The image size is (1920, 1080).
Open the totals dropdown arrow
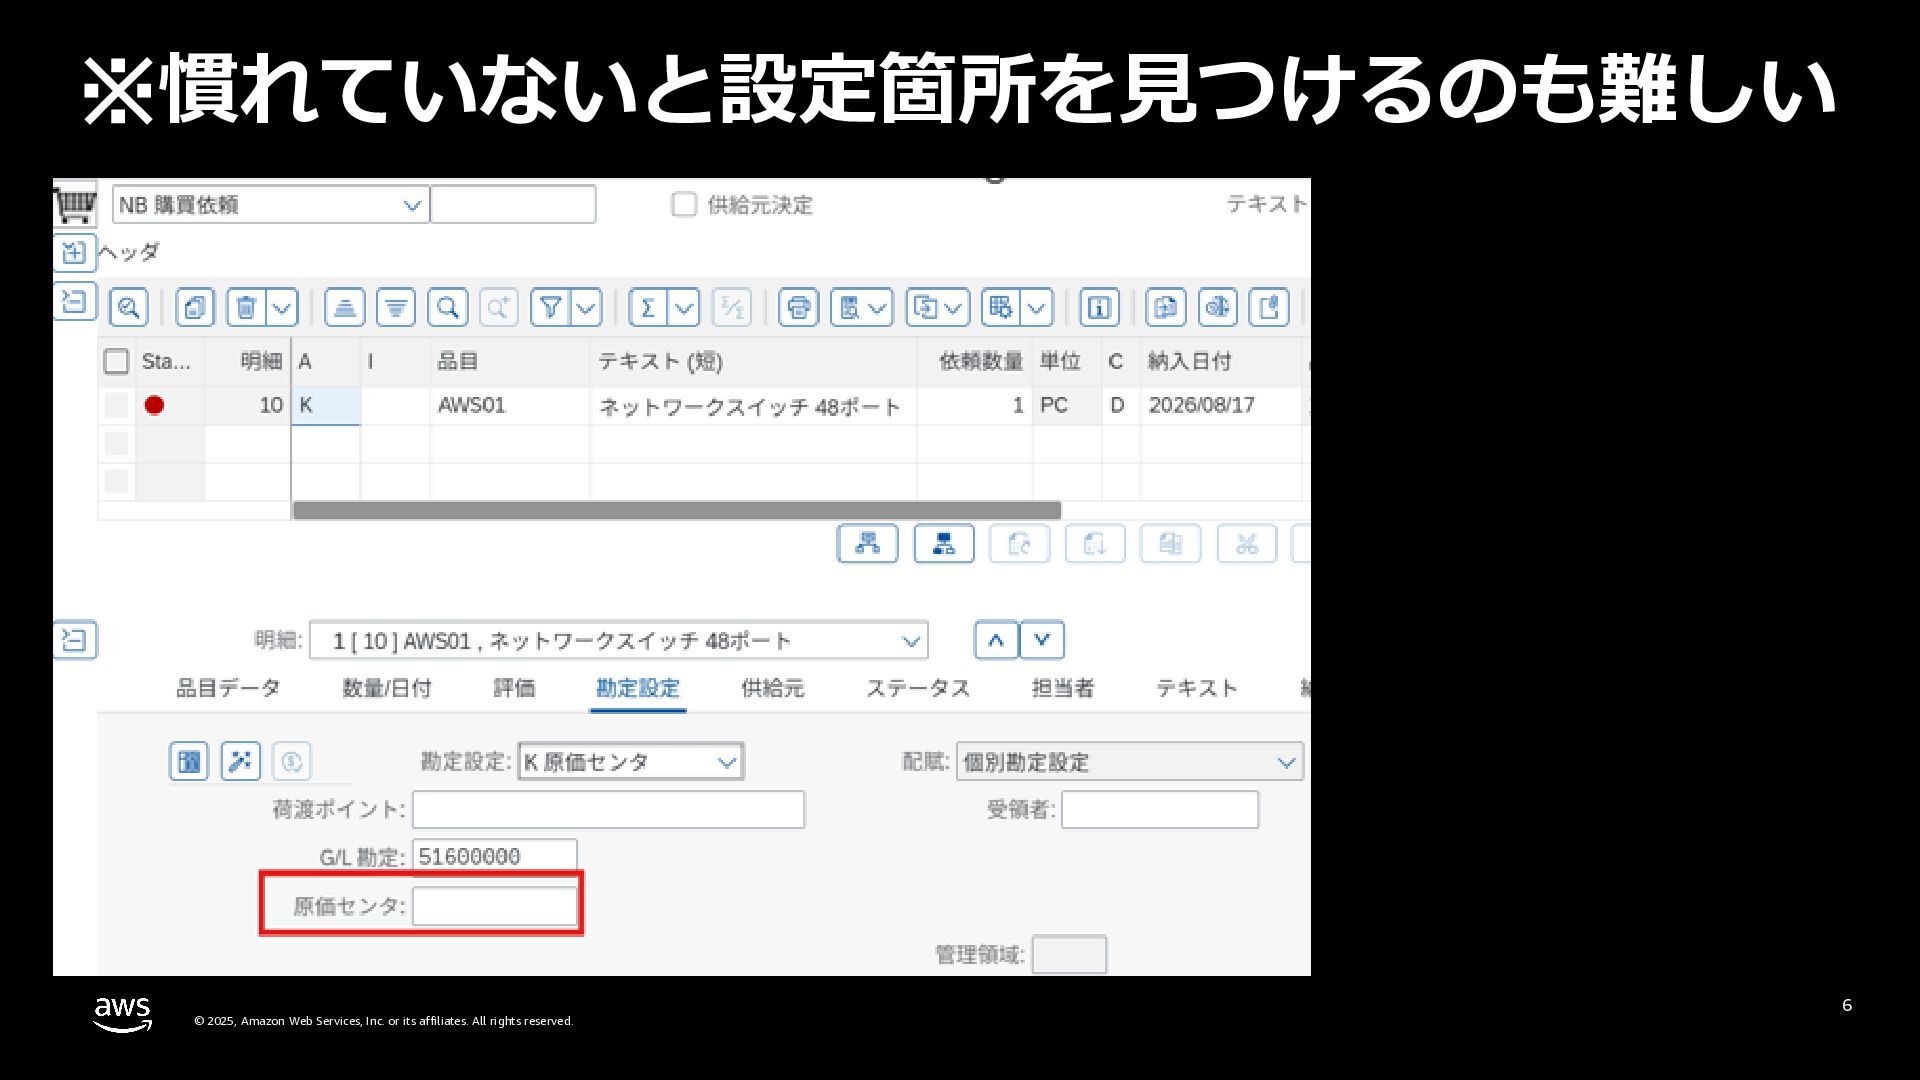coord(684,307)
